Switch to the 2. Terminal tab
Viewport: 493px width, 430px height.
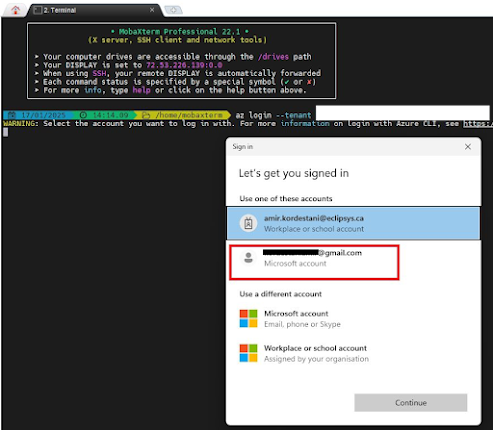95,10
